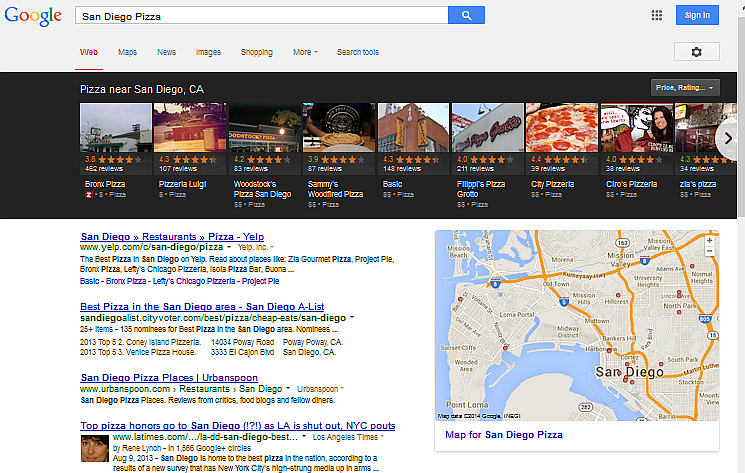
Task: Zoom out on the map
Action: point(709,251)
